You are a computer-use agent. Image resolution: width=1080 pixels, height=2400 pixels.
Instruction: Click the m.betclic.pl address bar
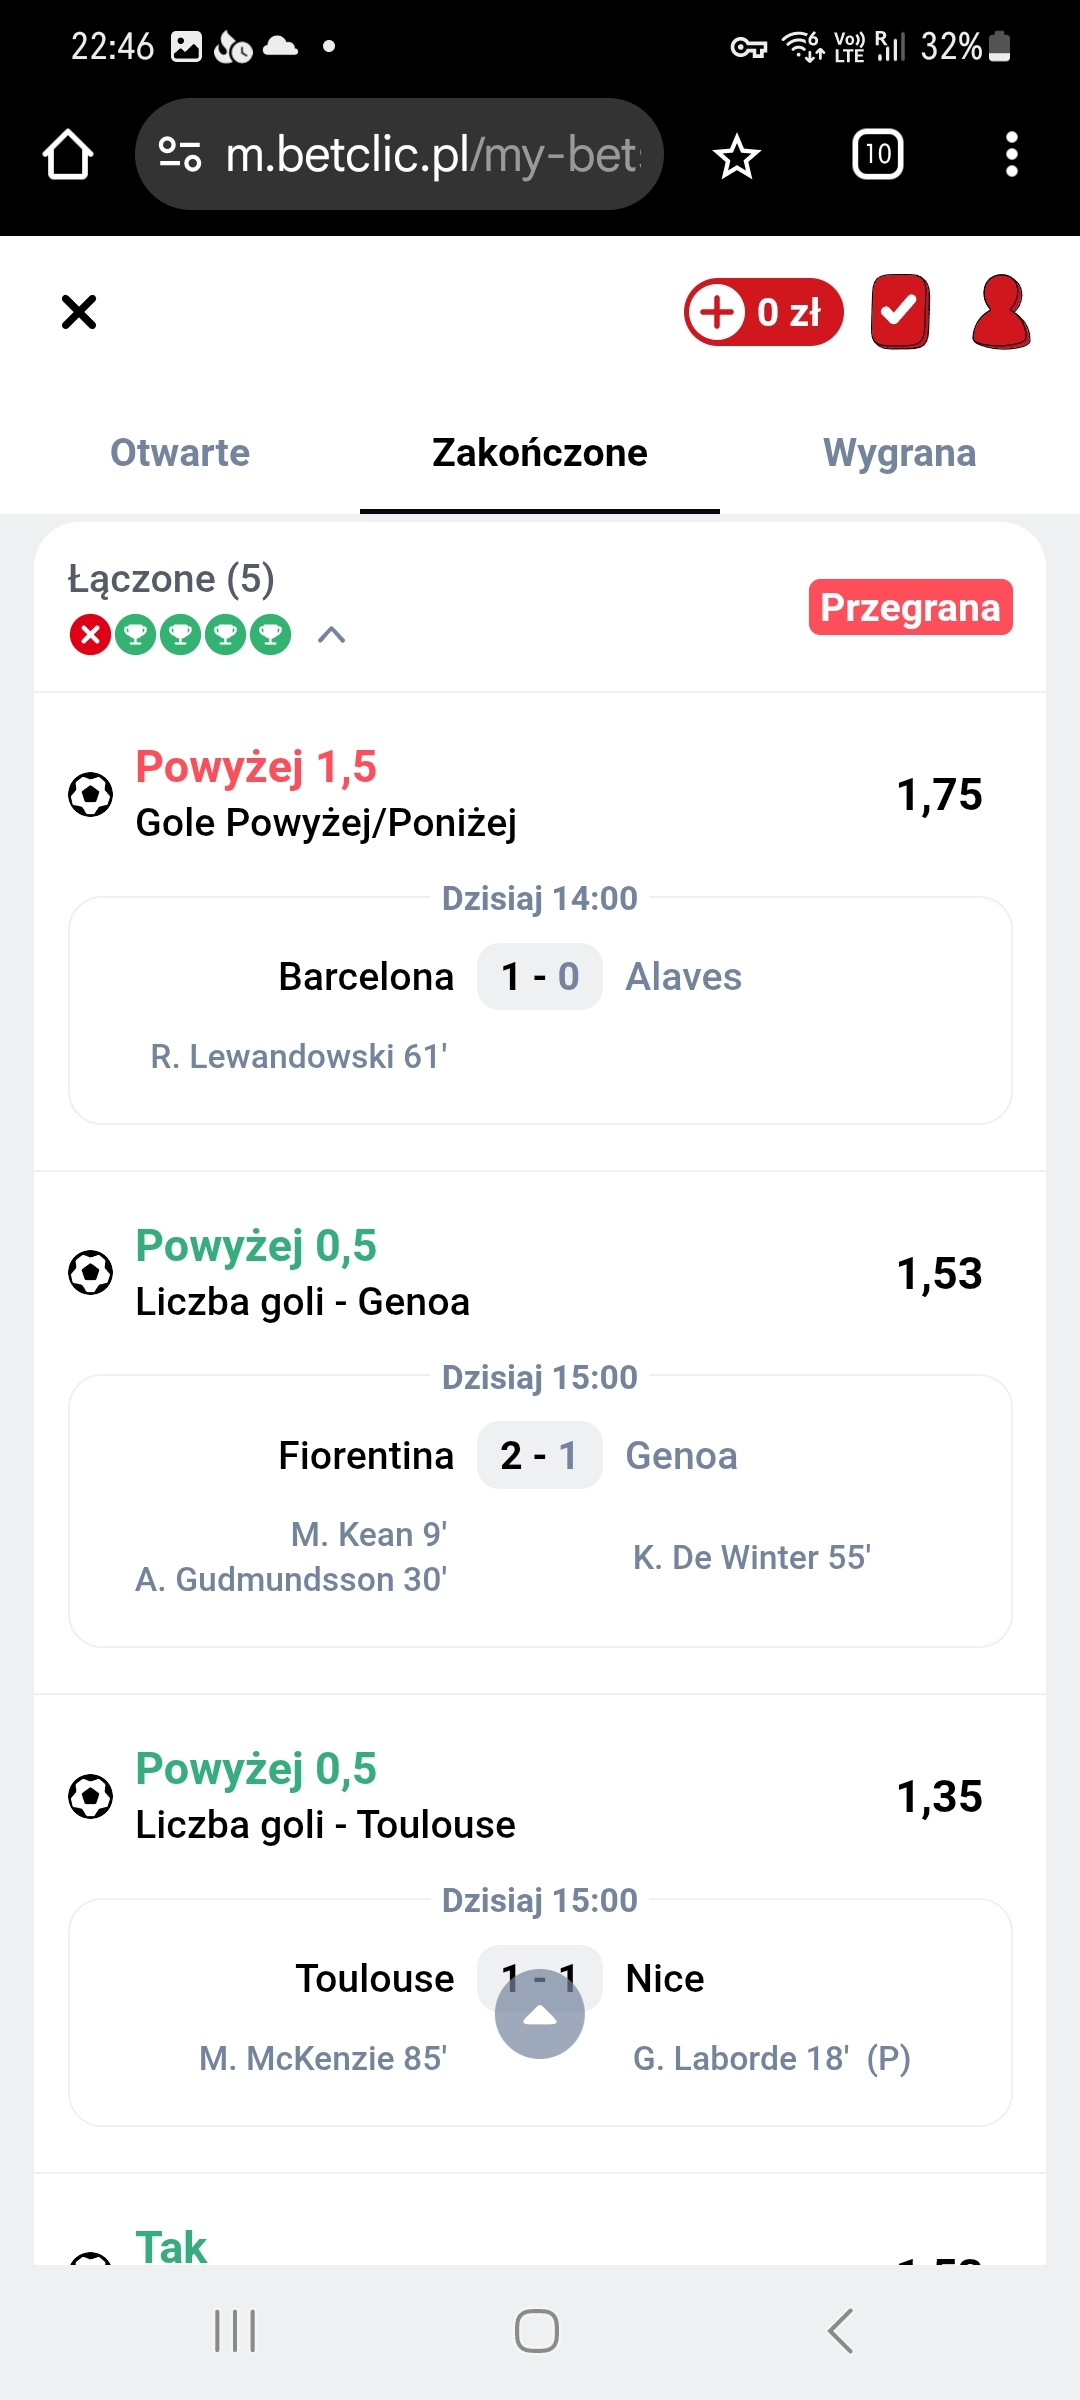point(430,155)
